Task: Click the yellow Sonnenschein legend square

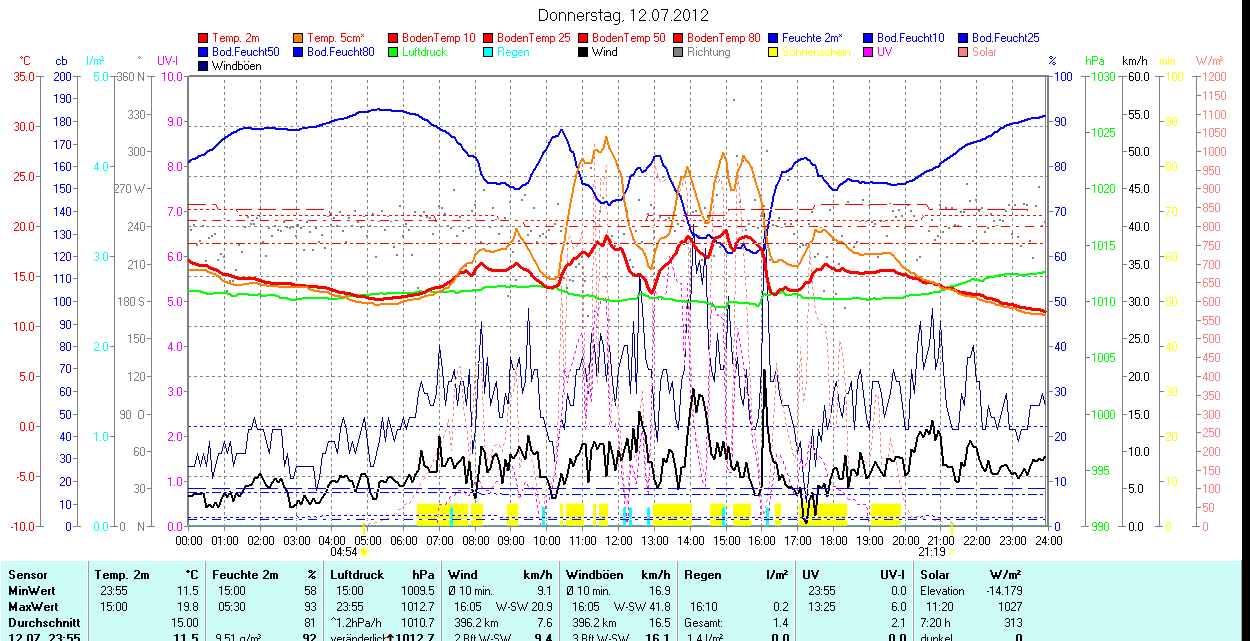Action: click(774, 52)
